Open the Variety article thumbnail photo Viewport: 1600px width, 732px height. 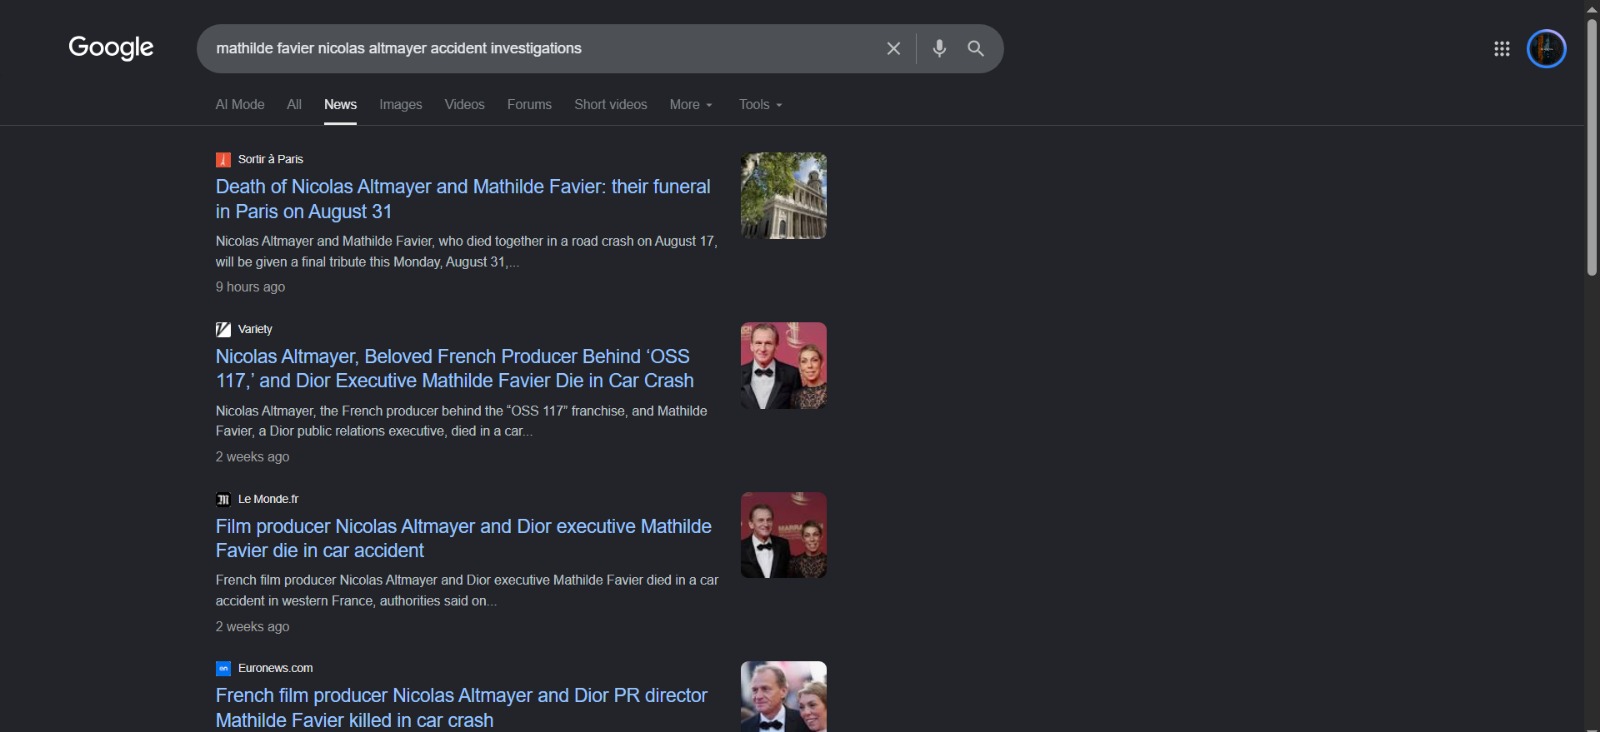coord(784,365)
